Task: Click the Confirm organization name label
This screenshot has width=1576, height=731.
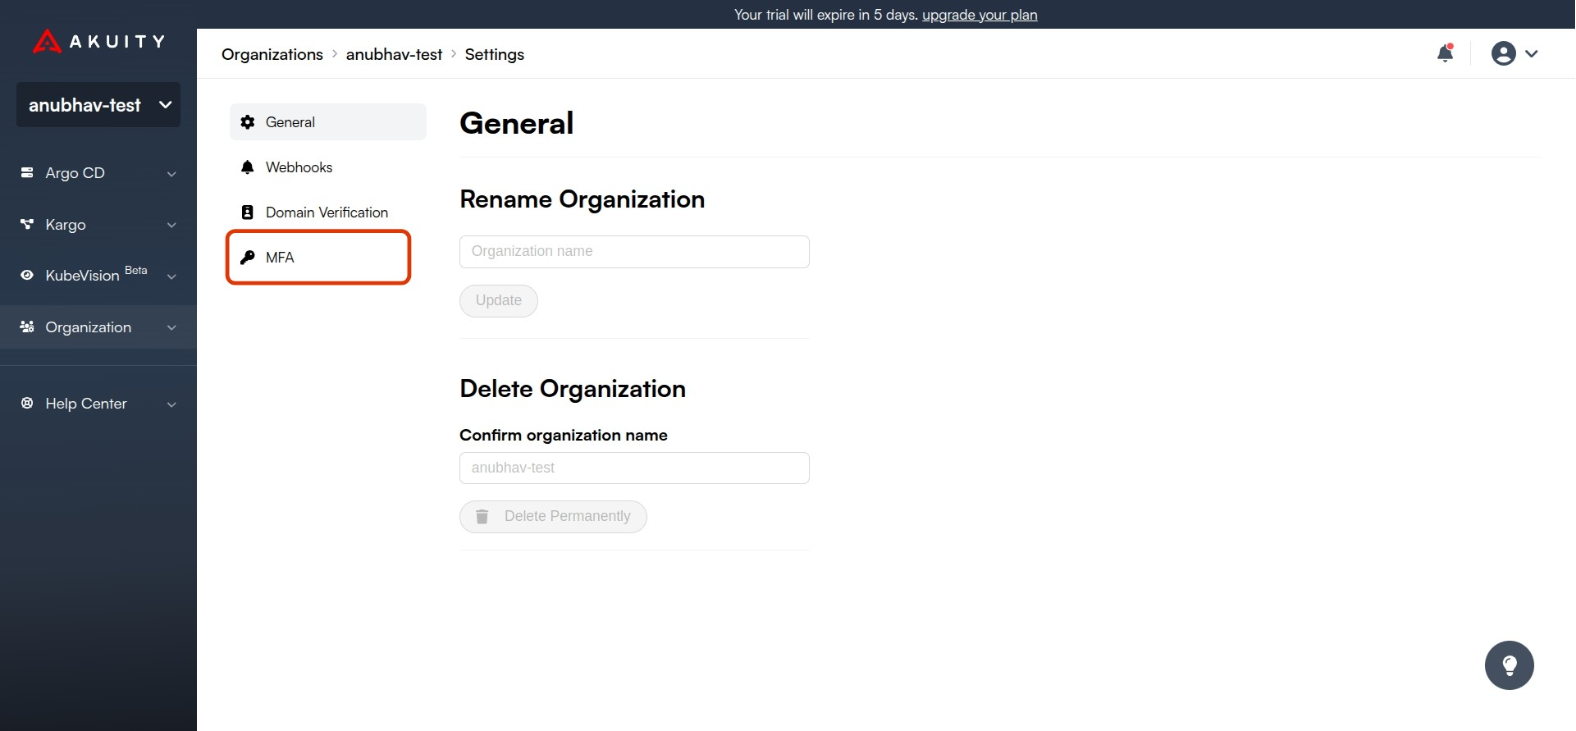Action: (563, 435)
